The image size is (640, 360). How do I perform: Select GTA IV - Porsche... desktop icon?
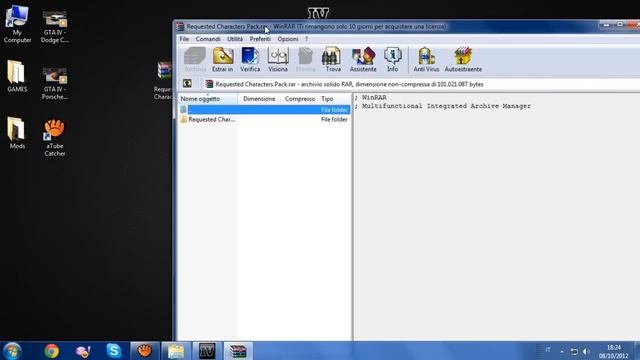coord(55,84)
